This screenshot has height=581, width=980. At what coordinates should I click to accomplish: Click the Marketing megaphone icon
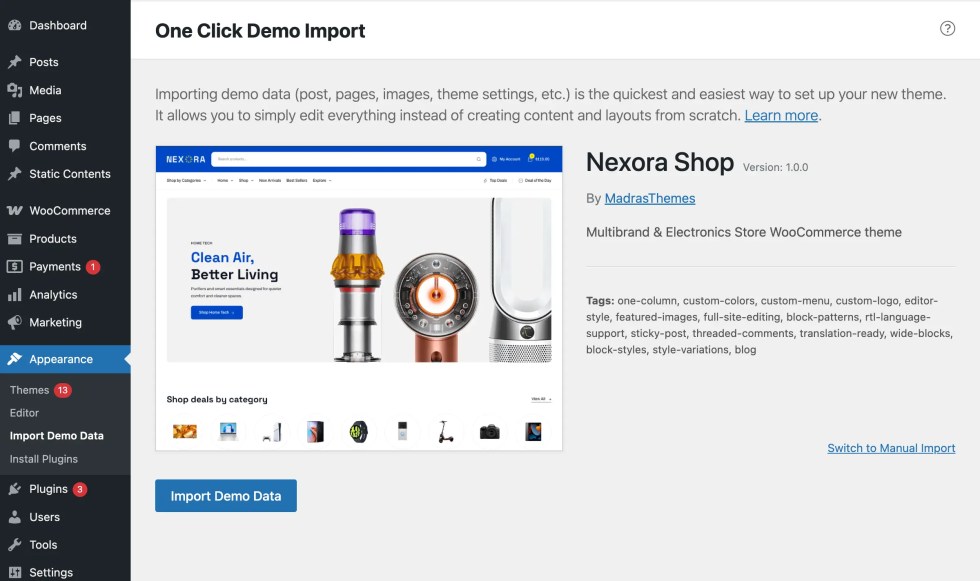click(14, 322)
